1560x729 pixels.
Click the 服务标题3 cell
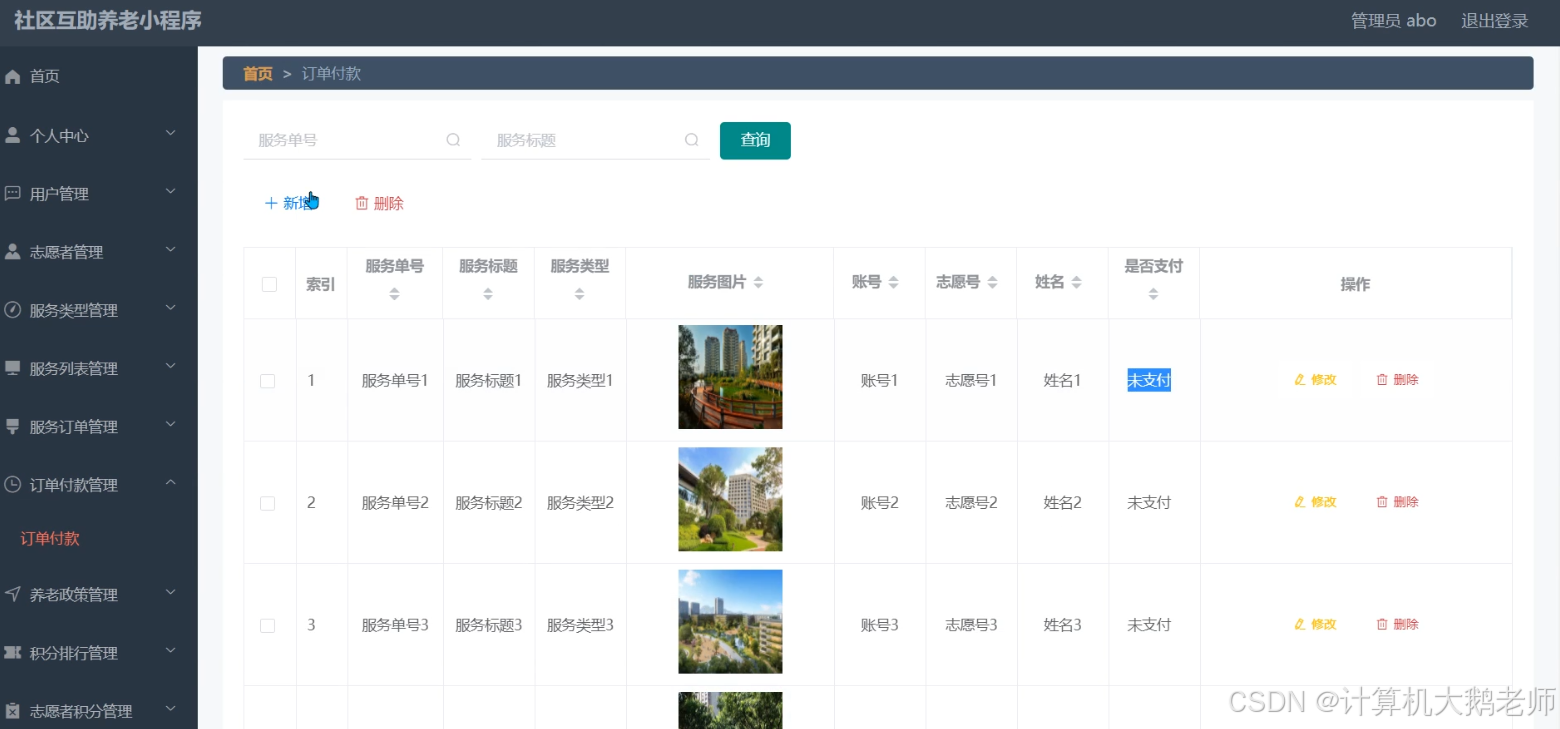click(x=489, y=625)
